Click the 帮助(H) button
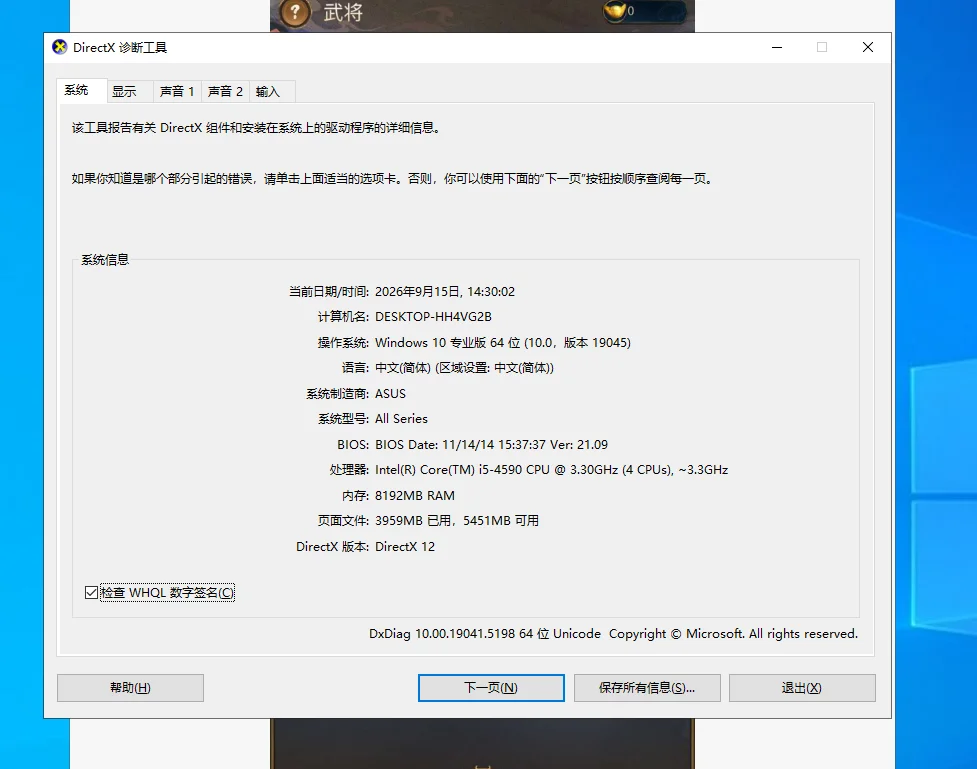This screenshot has height=769, width=977. point(130,688)
